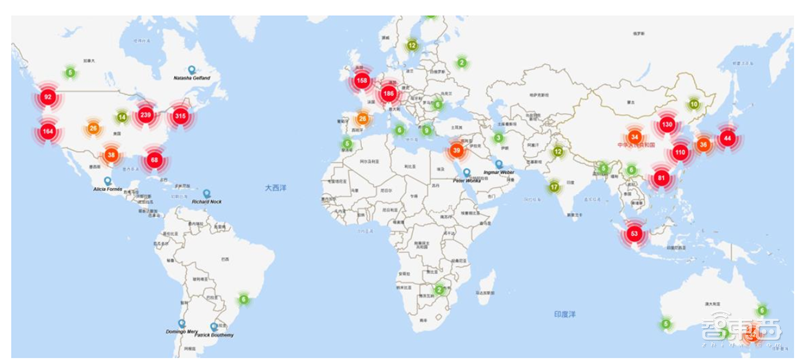This screenshot has width=800, height=364.
Task: Expand the red 186 cluster in Europe
Action: [389, 93]
